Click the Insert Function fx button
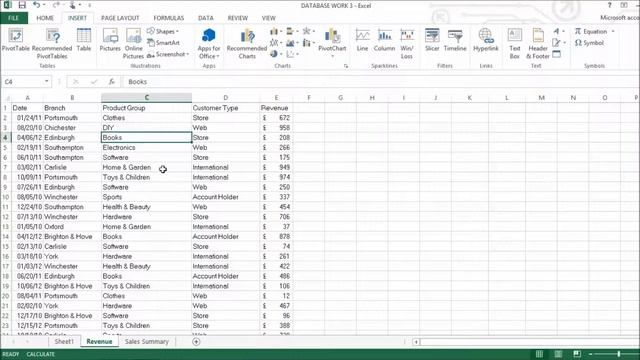This screenshot has width=640, height=360. [111, 82]
